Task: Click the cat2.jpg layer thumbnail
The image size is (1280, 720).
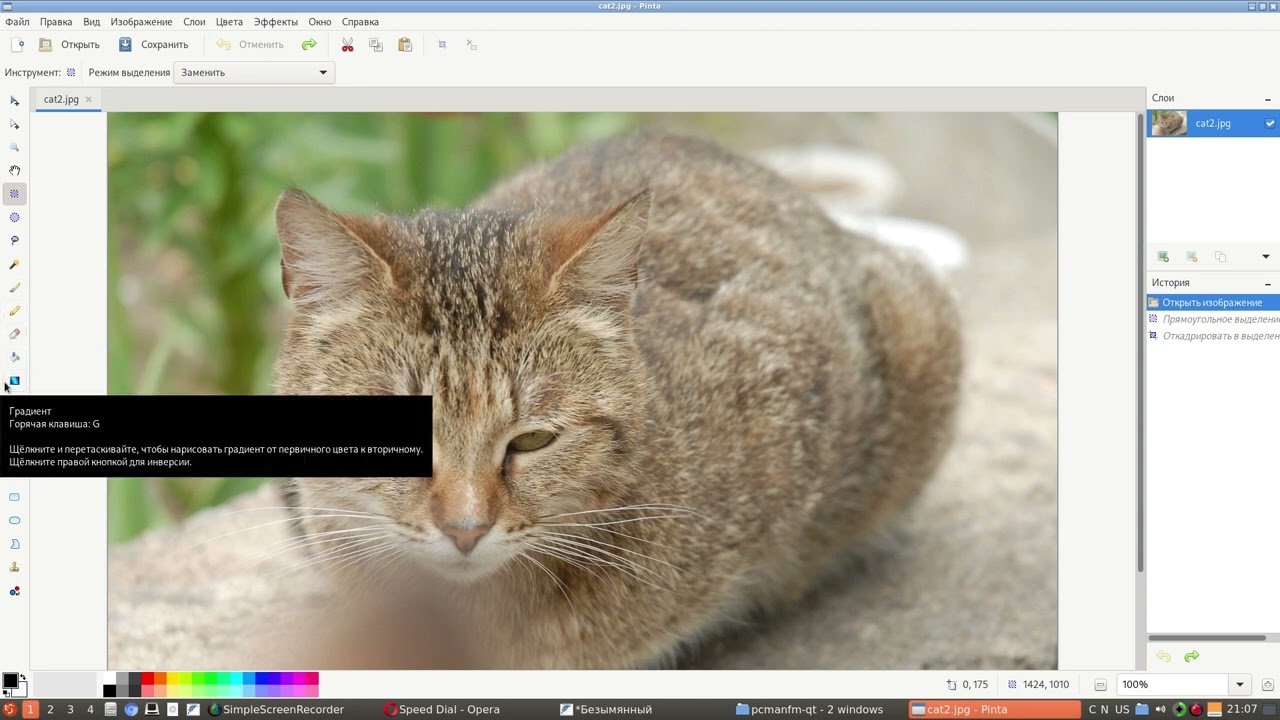Action: [1169, 123]
